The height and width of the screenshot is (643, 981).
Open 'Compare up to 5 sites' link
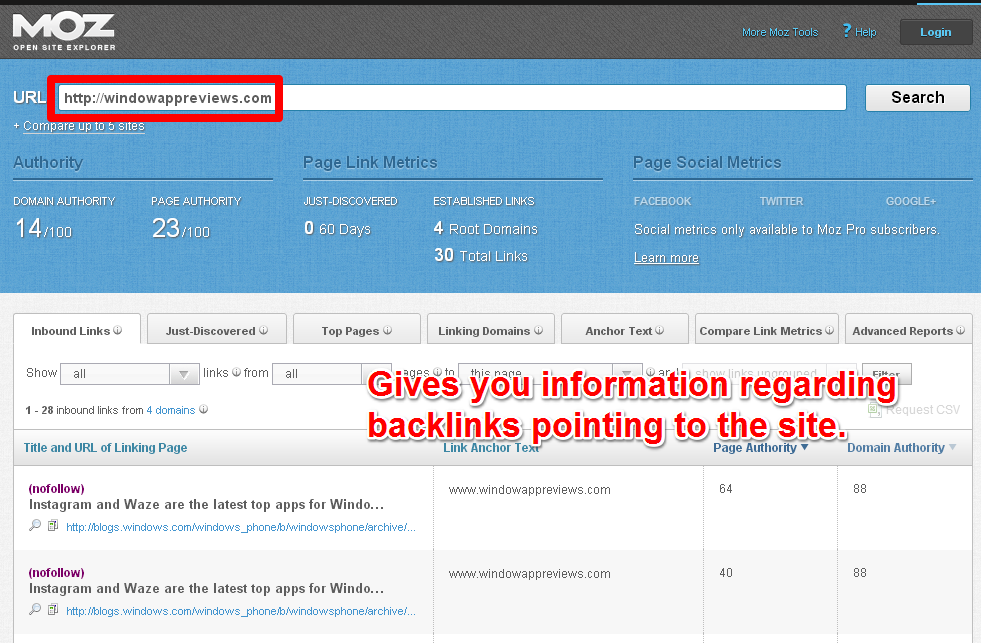pos(83,126)
